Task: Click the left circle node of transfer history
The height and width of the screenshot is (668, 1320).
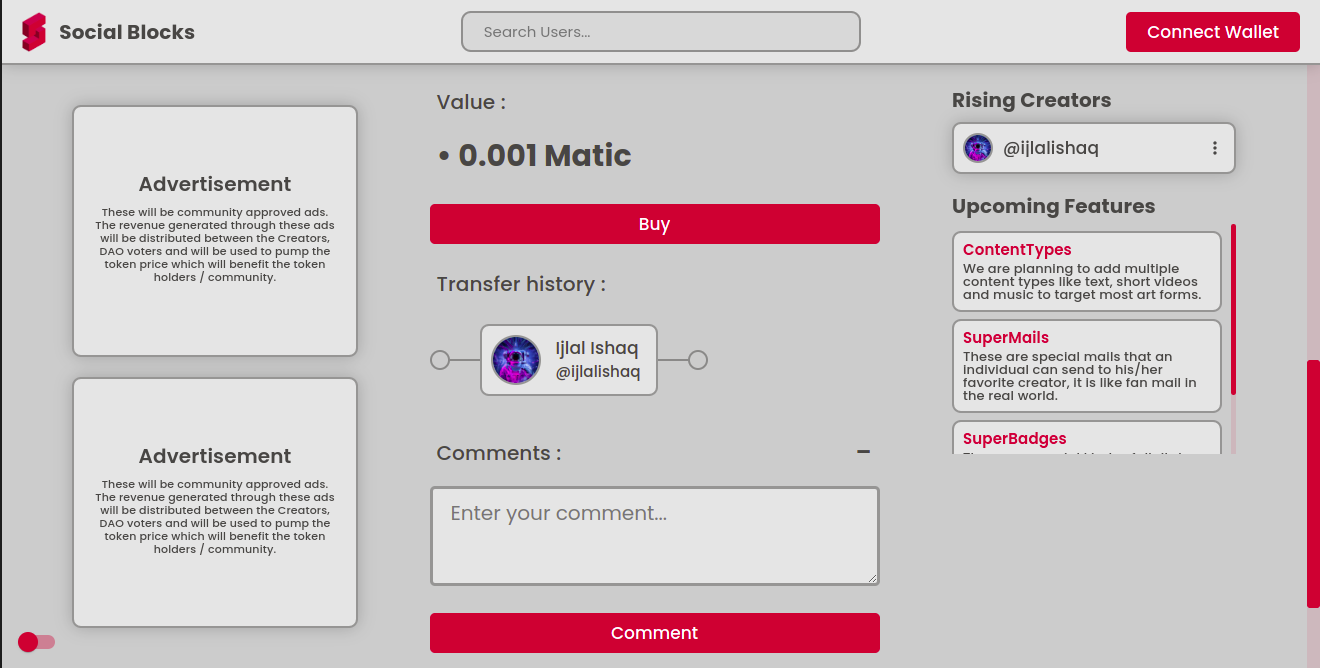Action: [439, 360]
